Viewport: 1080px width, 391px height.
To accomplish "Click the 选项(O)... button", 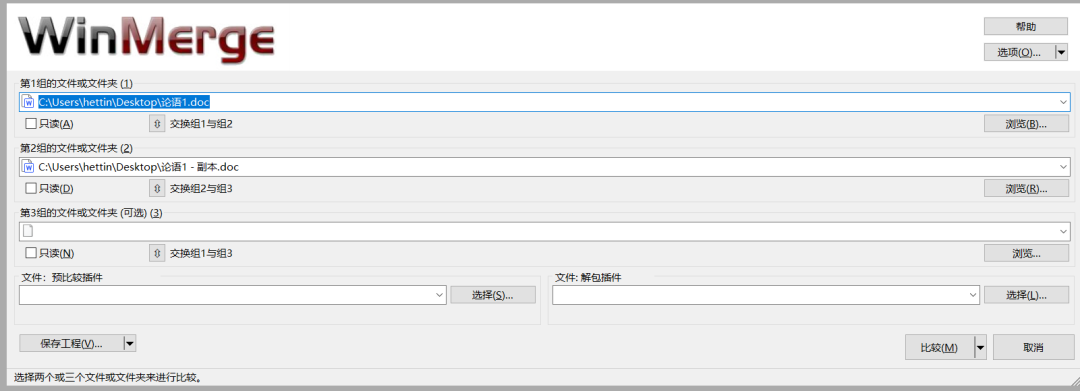I will [x=1019, y=52].
